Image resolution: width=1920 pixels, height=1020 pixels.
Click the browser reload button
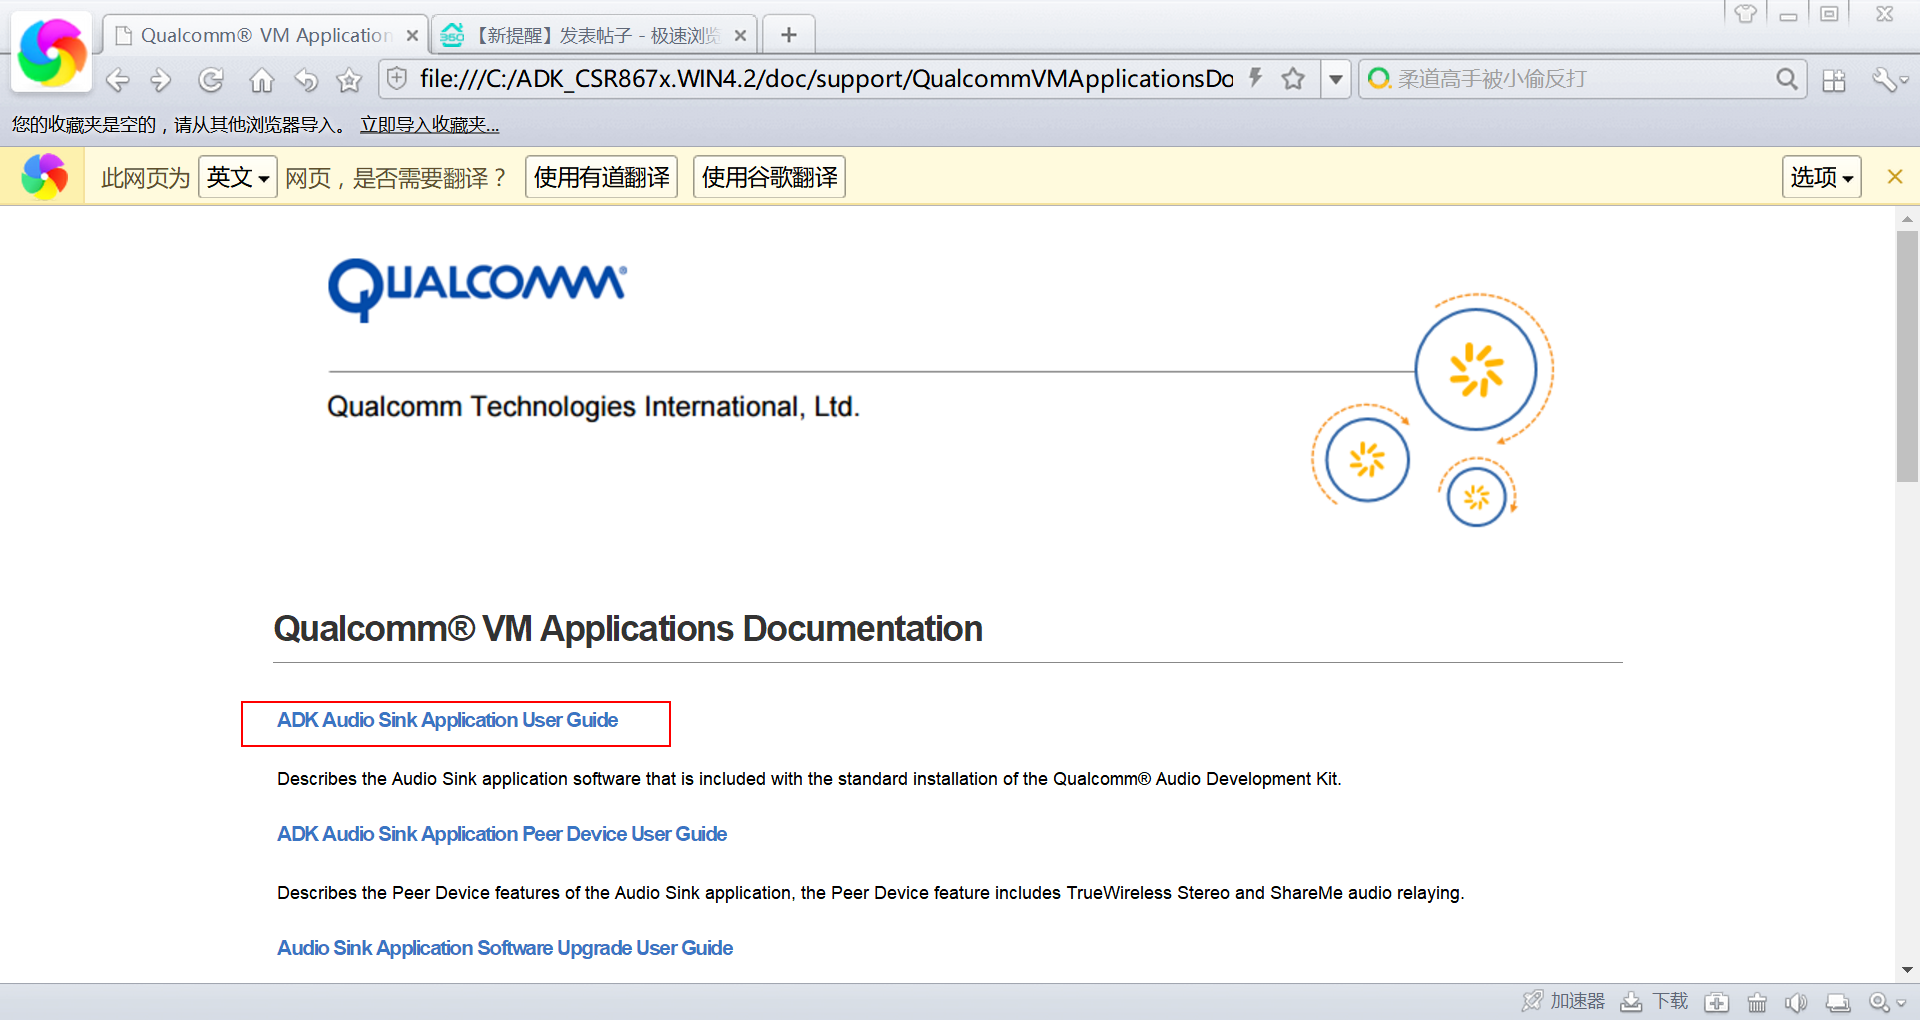pos(210,80)
